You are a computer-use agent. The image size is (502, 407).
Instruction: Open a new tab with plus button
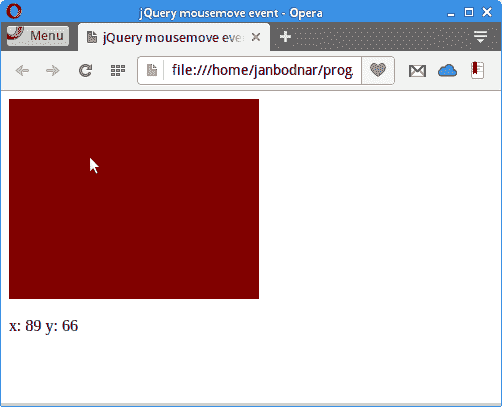pyautogui.click(x=285, y=37)
